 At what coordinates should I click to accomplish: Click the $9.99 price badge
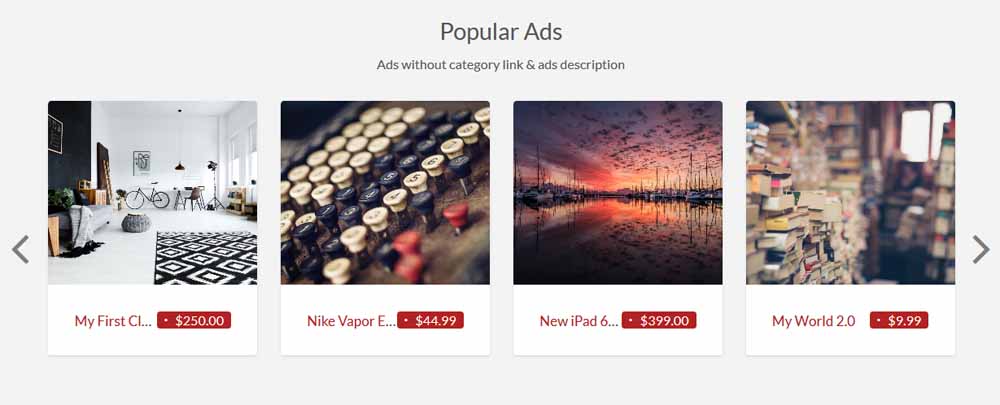click(x=899, y=320)
